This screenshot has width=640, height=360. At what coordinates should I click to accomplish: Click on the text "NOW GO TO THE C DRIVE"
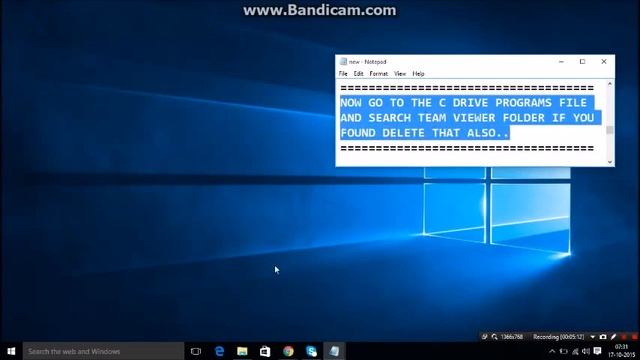pos(414,102)
